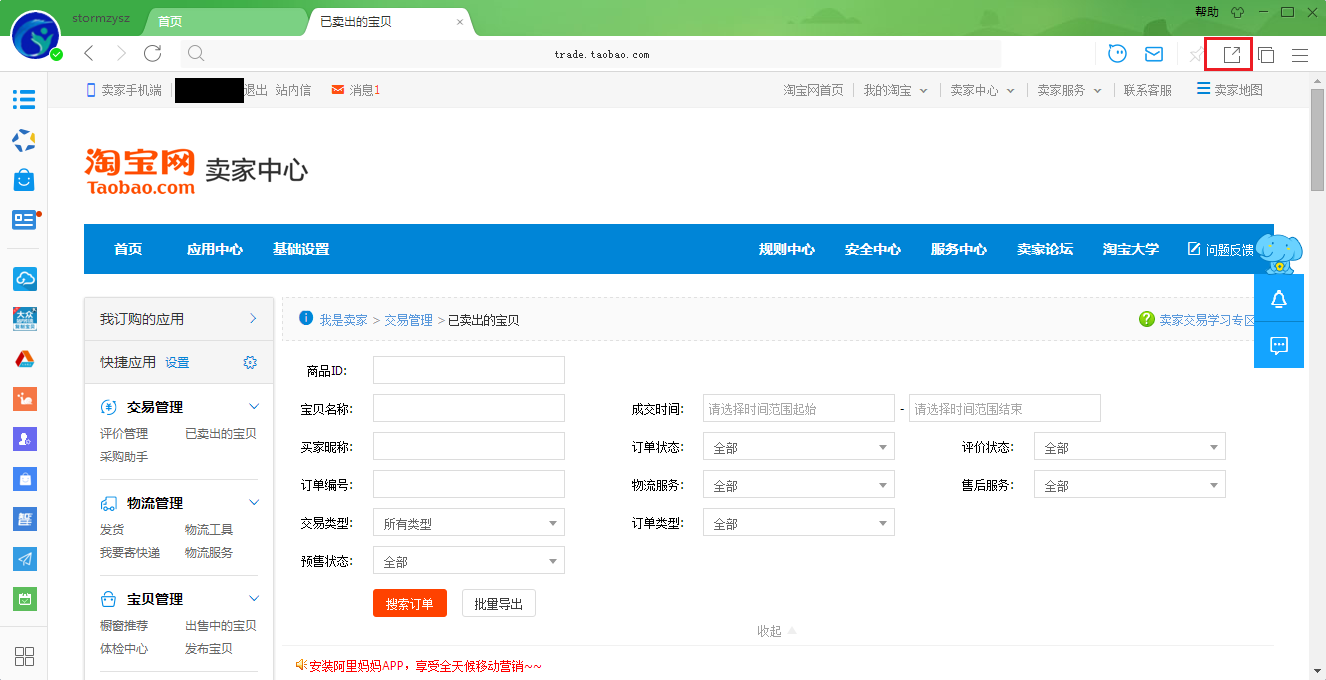Image resolution: width=1326 pixels, height=680 pixels.
Task: Click the browser back arrow
Action: click(x=89, y=53)
